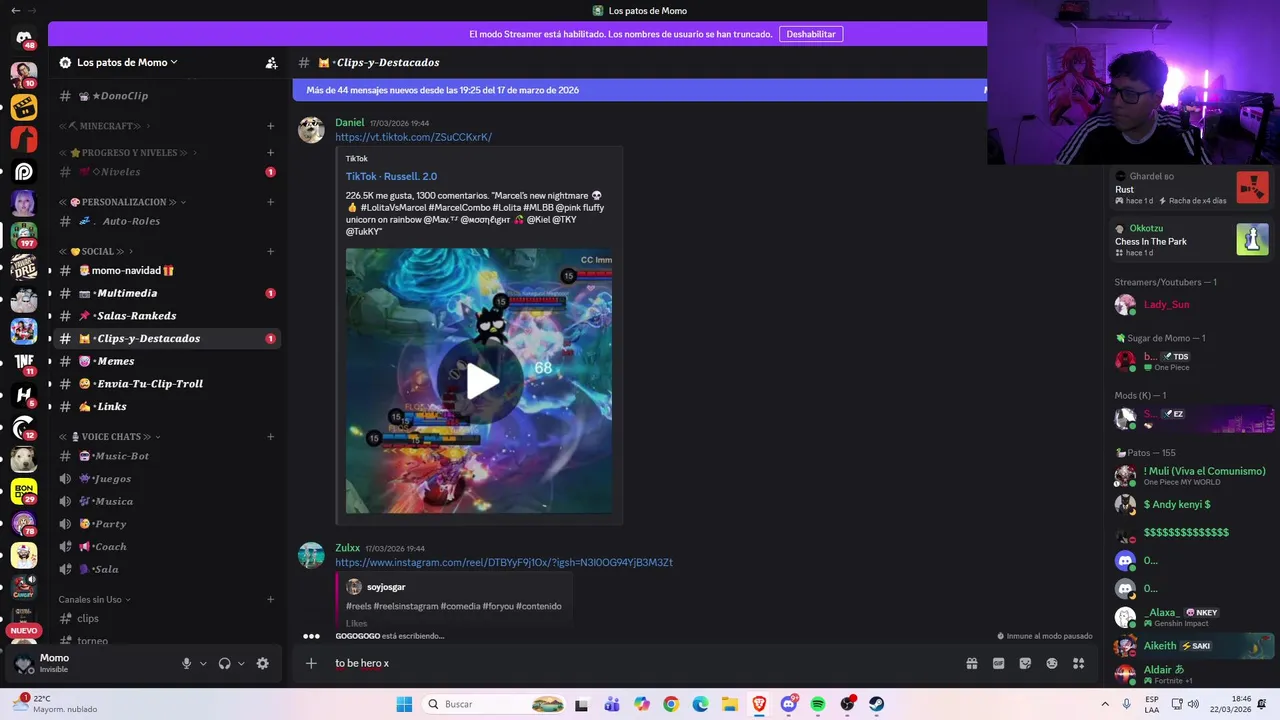
Task: Open the Links channel
Action: 166,407
